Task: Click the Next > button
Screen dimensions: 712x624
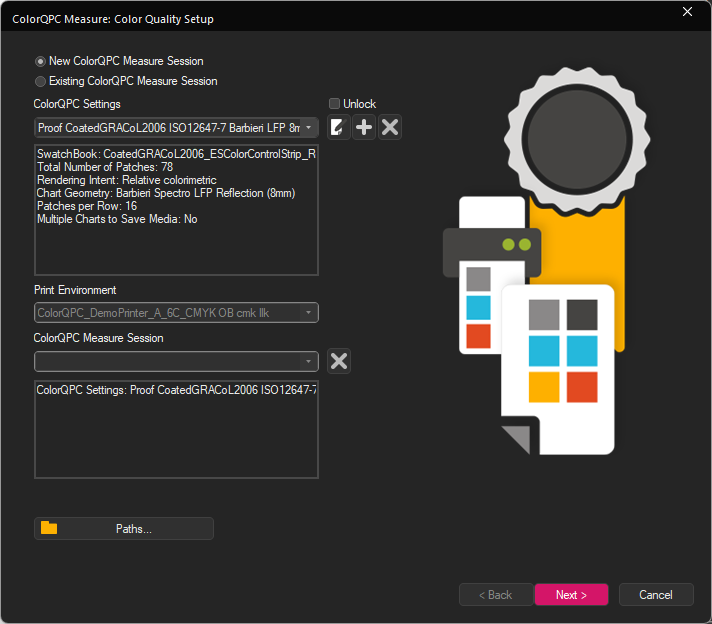Action: [571, 595]
